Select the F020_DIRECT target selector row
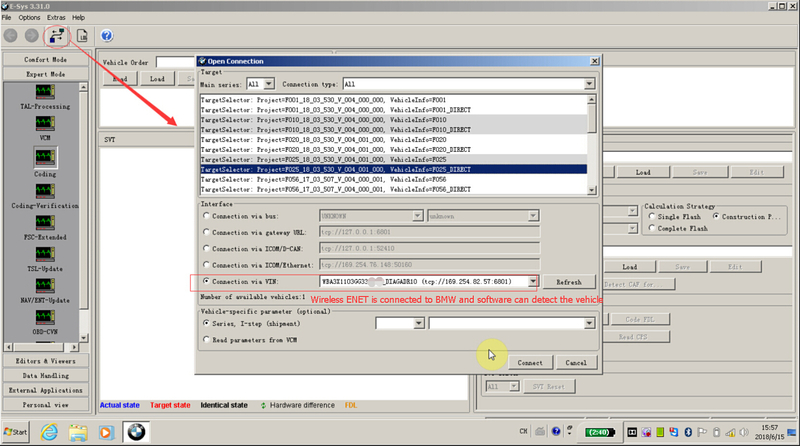The height and width of the screenshot is (446, 800). [393, 150]
